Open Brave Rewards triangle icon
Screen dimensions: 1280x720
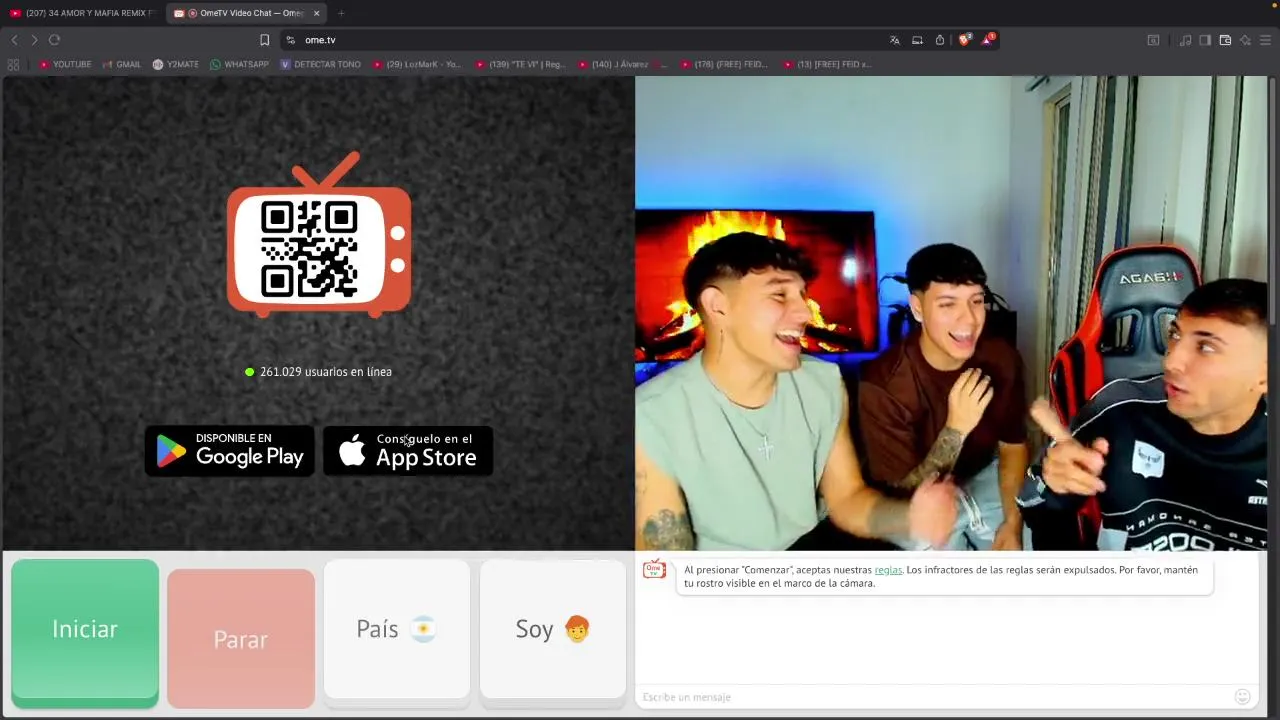[x=988, y=40]
